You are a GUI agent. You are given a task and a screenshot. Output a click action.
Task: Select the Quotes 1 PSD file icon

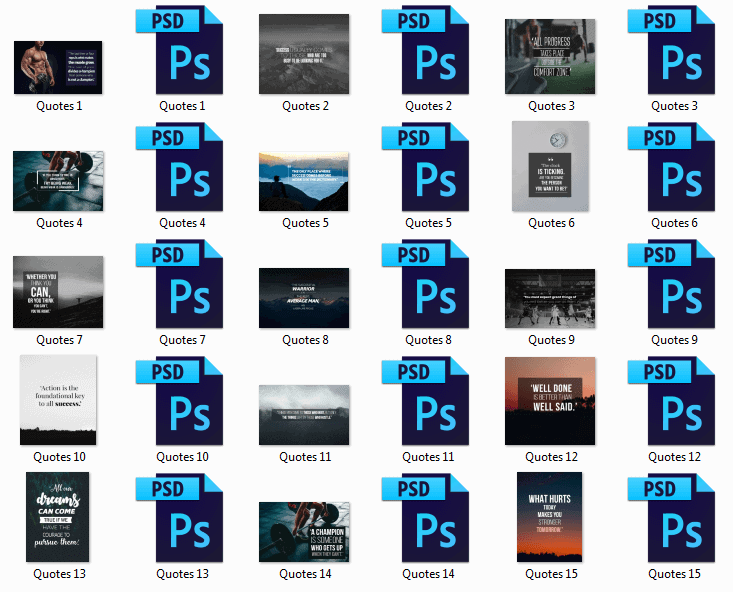(x=181, y=50)
